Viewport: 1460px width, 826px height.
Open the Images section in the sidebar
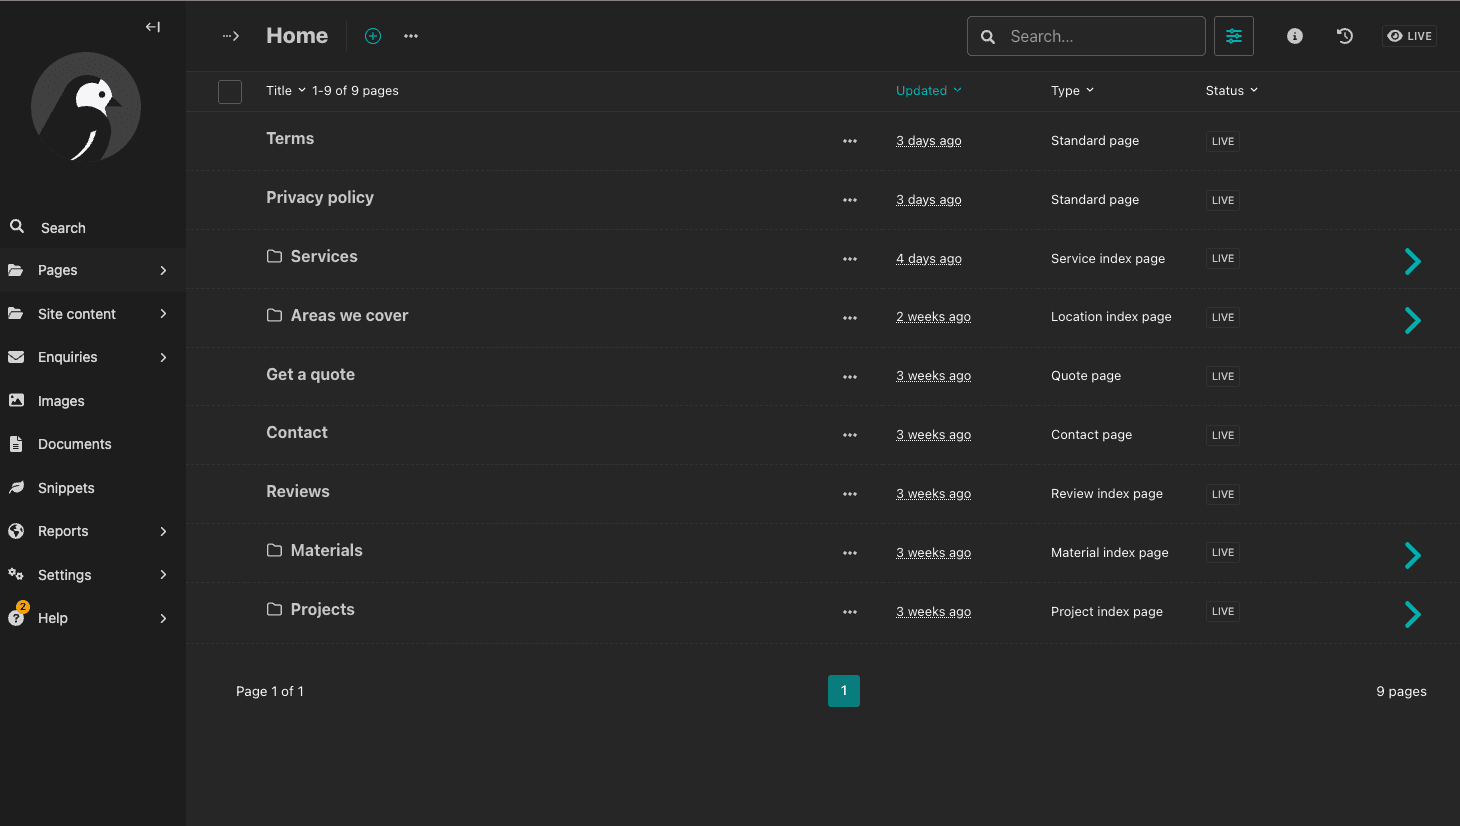[93, 401]
